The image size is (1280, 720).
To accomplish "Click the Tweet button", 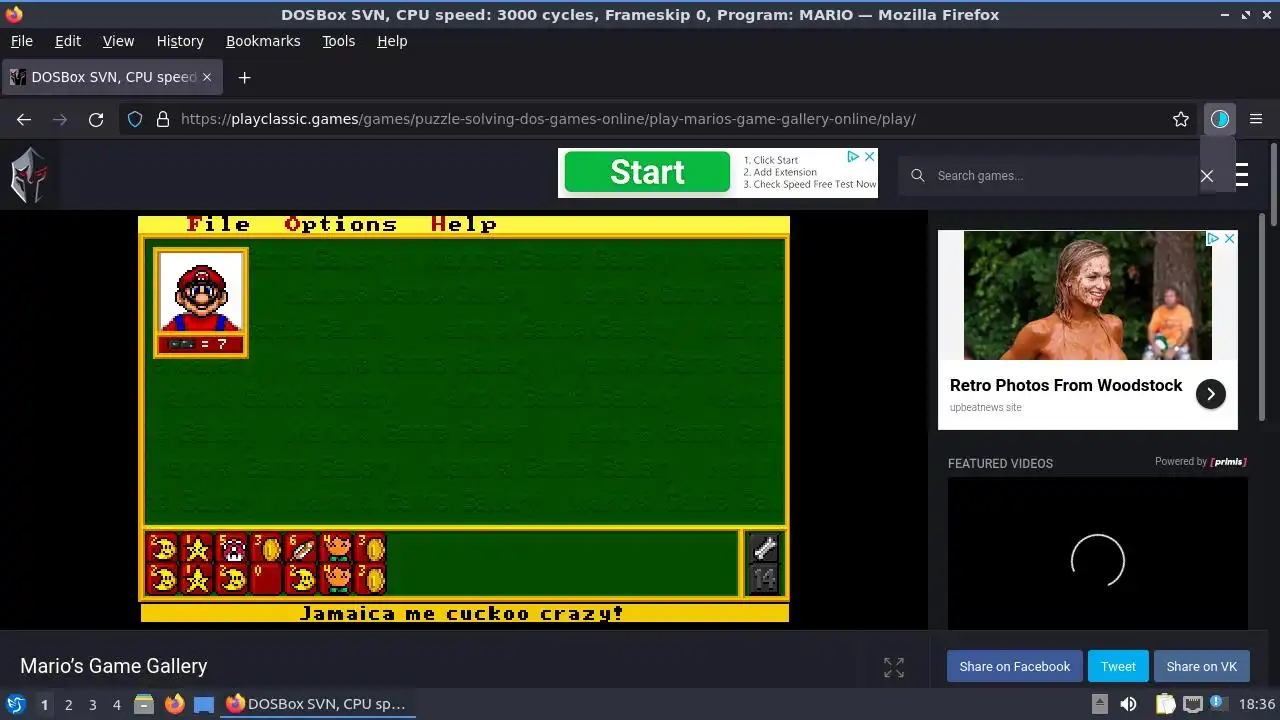I will [x=1118, y=666].
